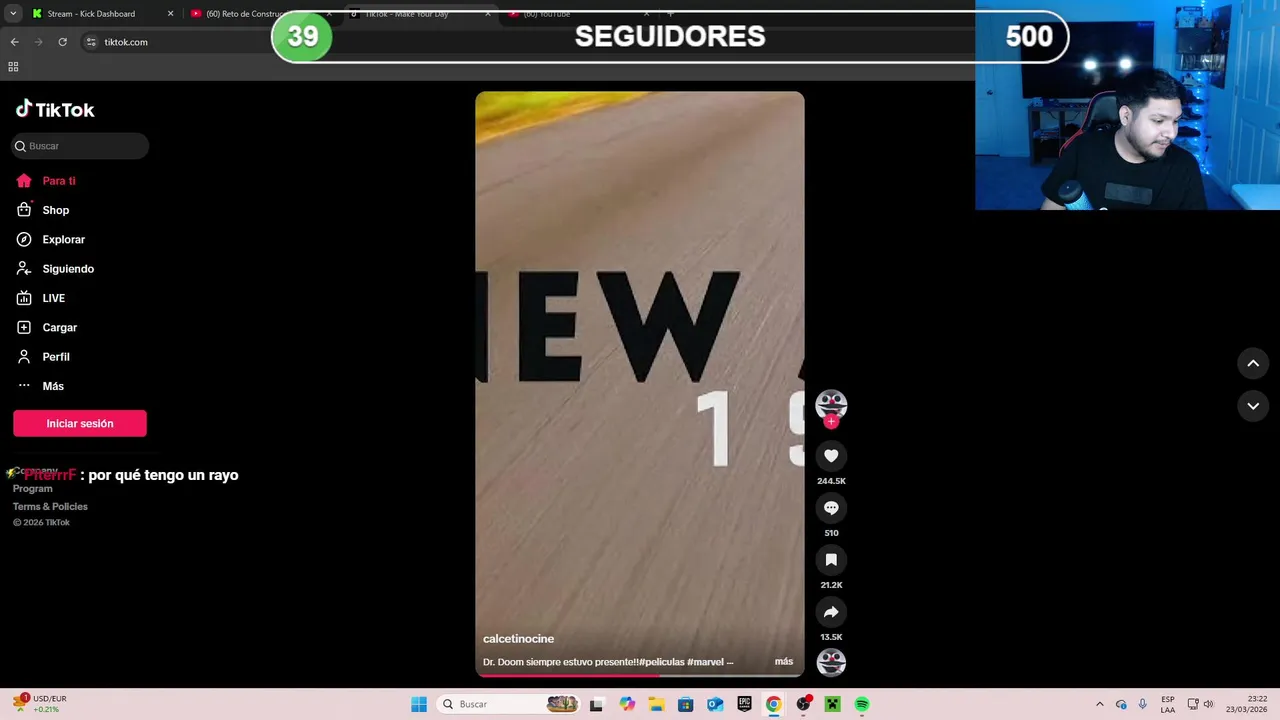Open the site information icon next to tiktok.com
The width and height of the screenshot is (1280, 720).
pyautogui.click(x=91, y=42)
